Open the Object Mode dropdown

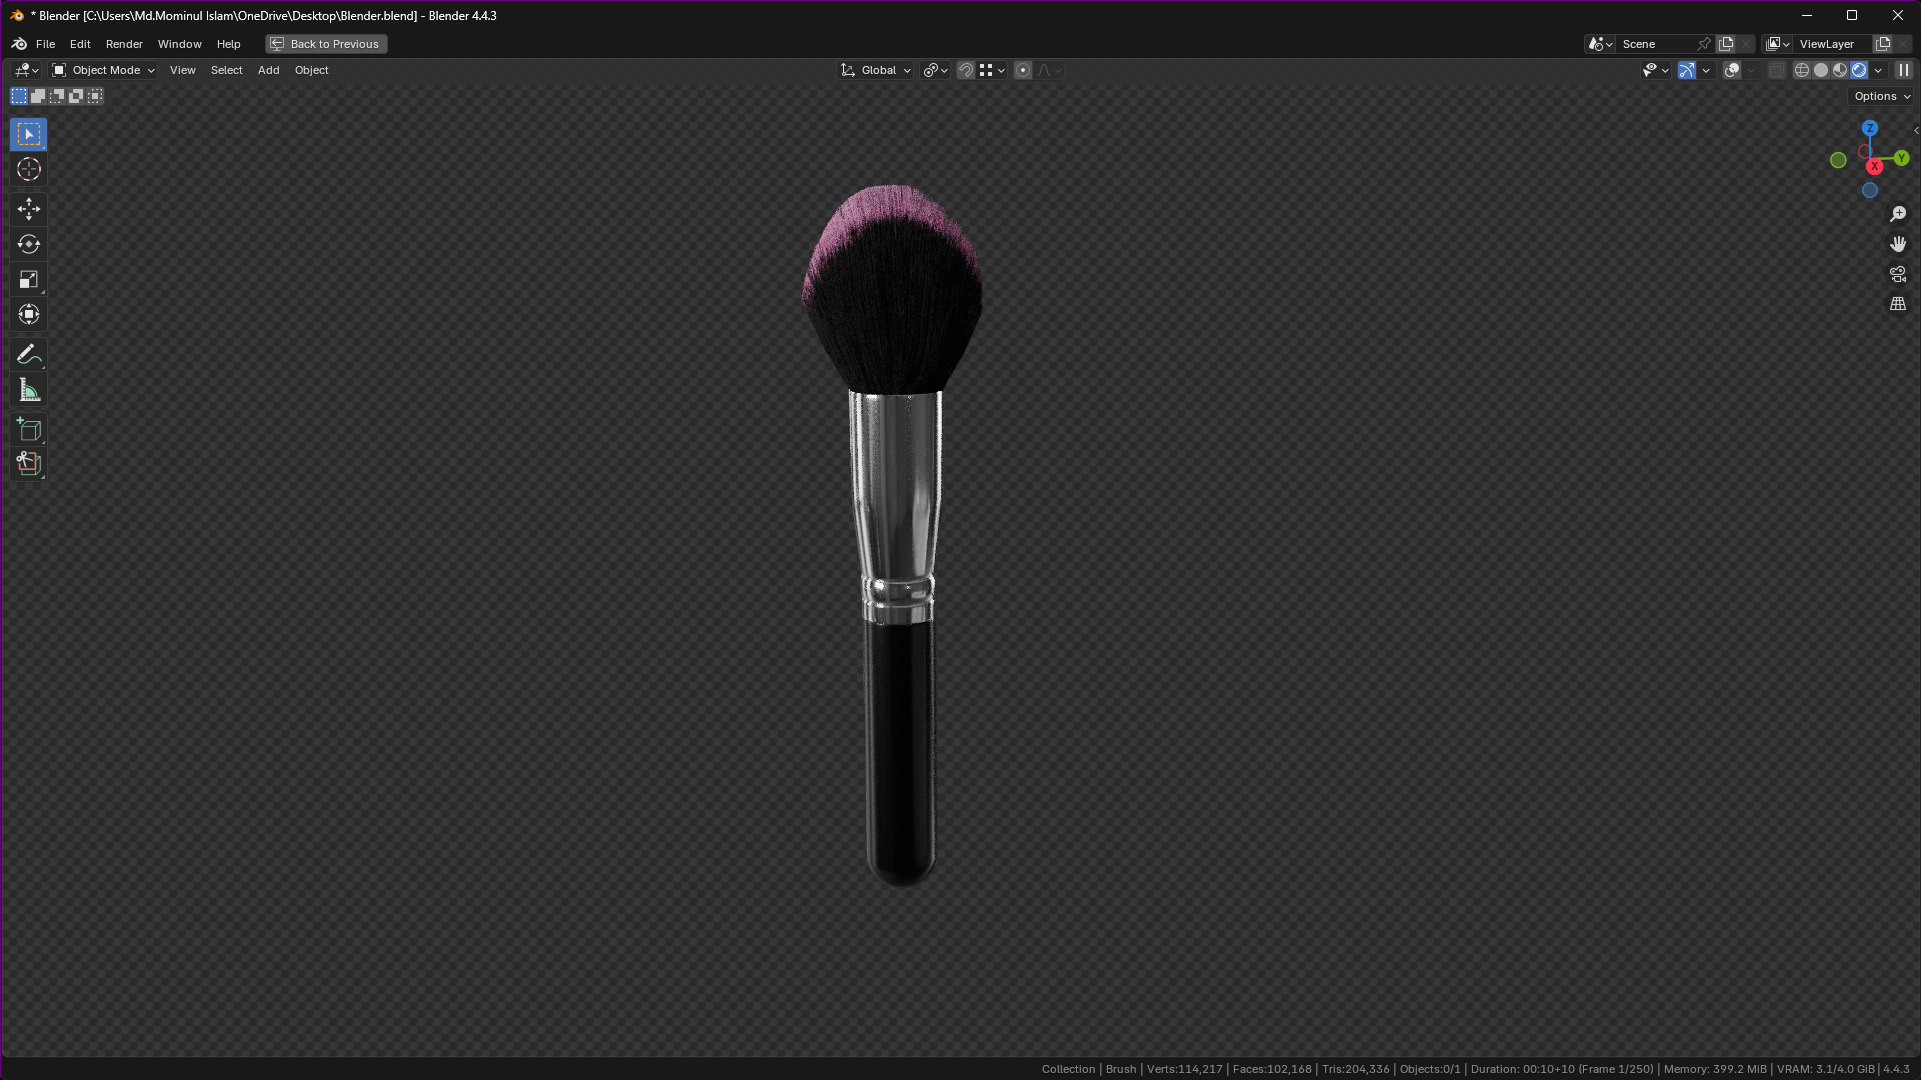click(103, 70)
